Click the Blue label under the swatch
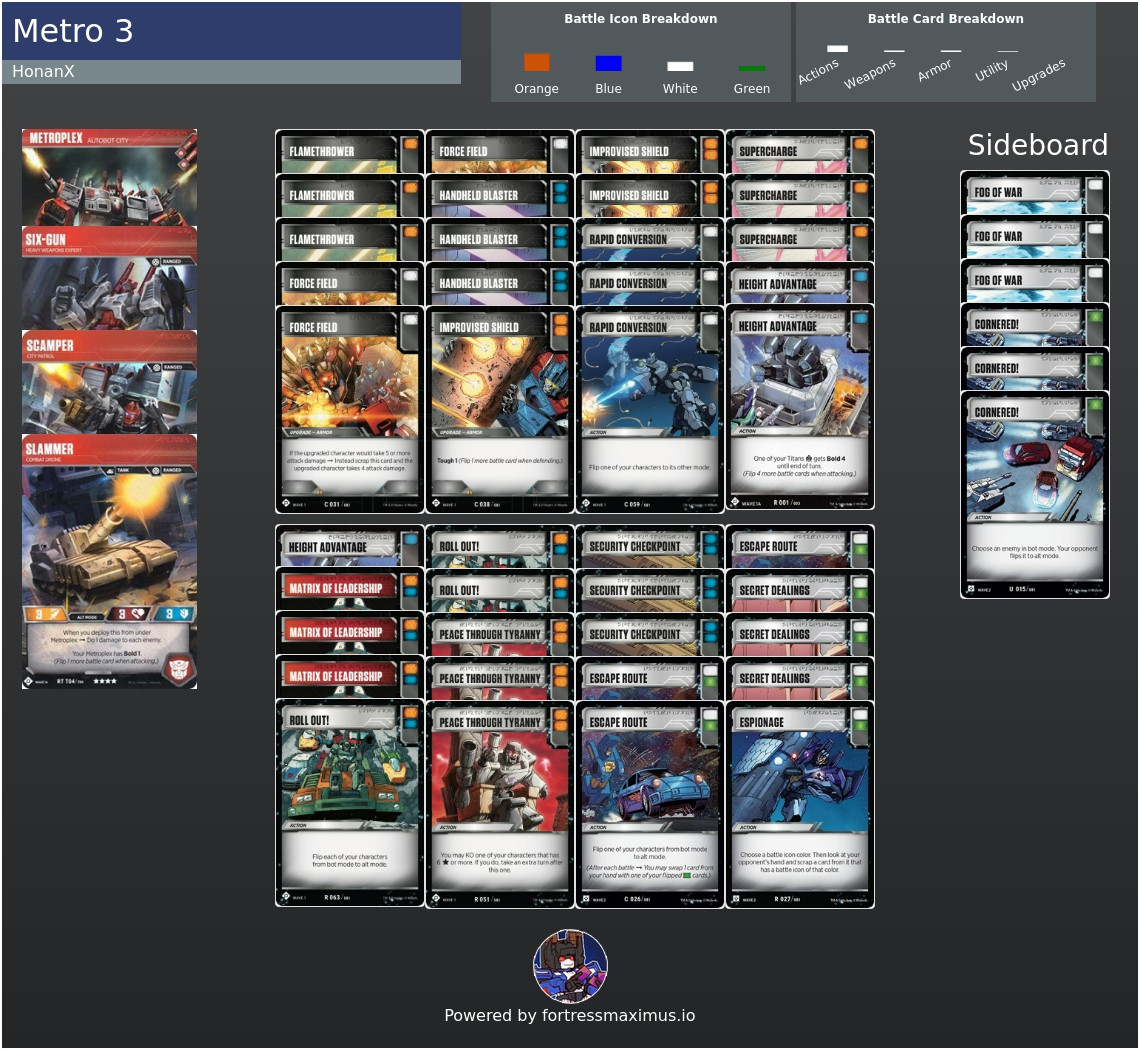This screenshot has height=1050, width=1140. coord(608,89)
